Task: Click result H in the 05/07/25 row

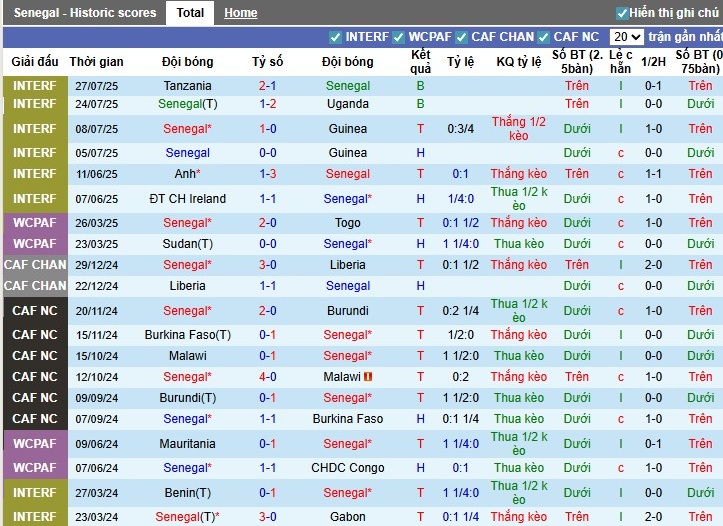Action: (421, 153)
